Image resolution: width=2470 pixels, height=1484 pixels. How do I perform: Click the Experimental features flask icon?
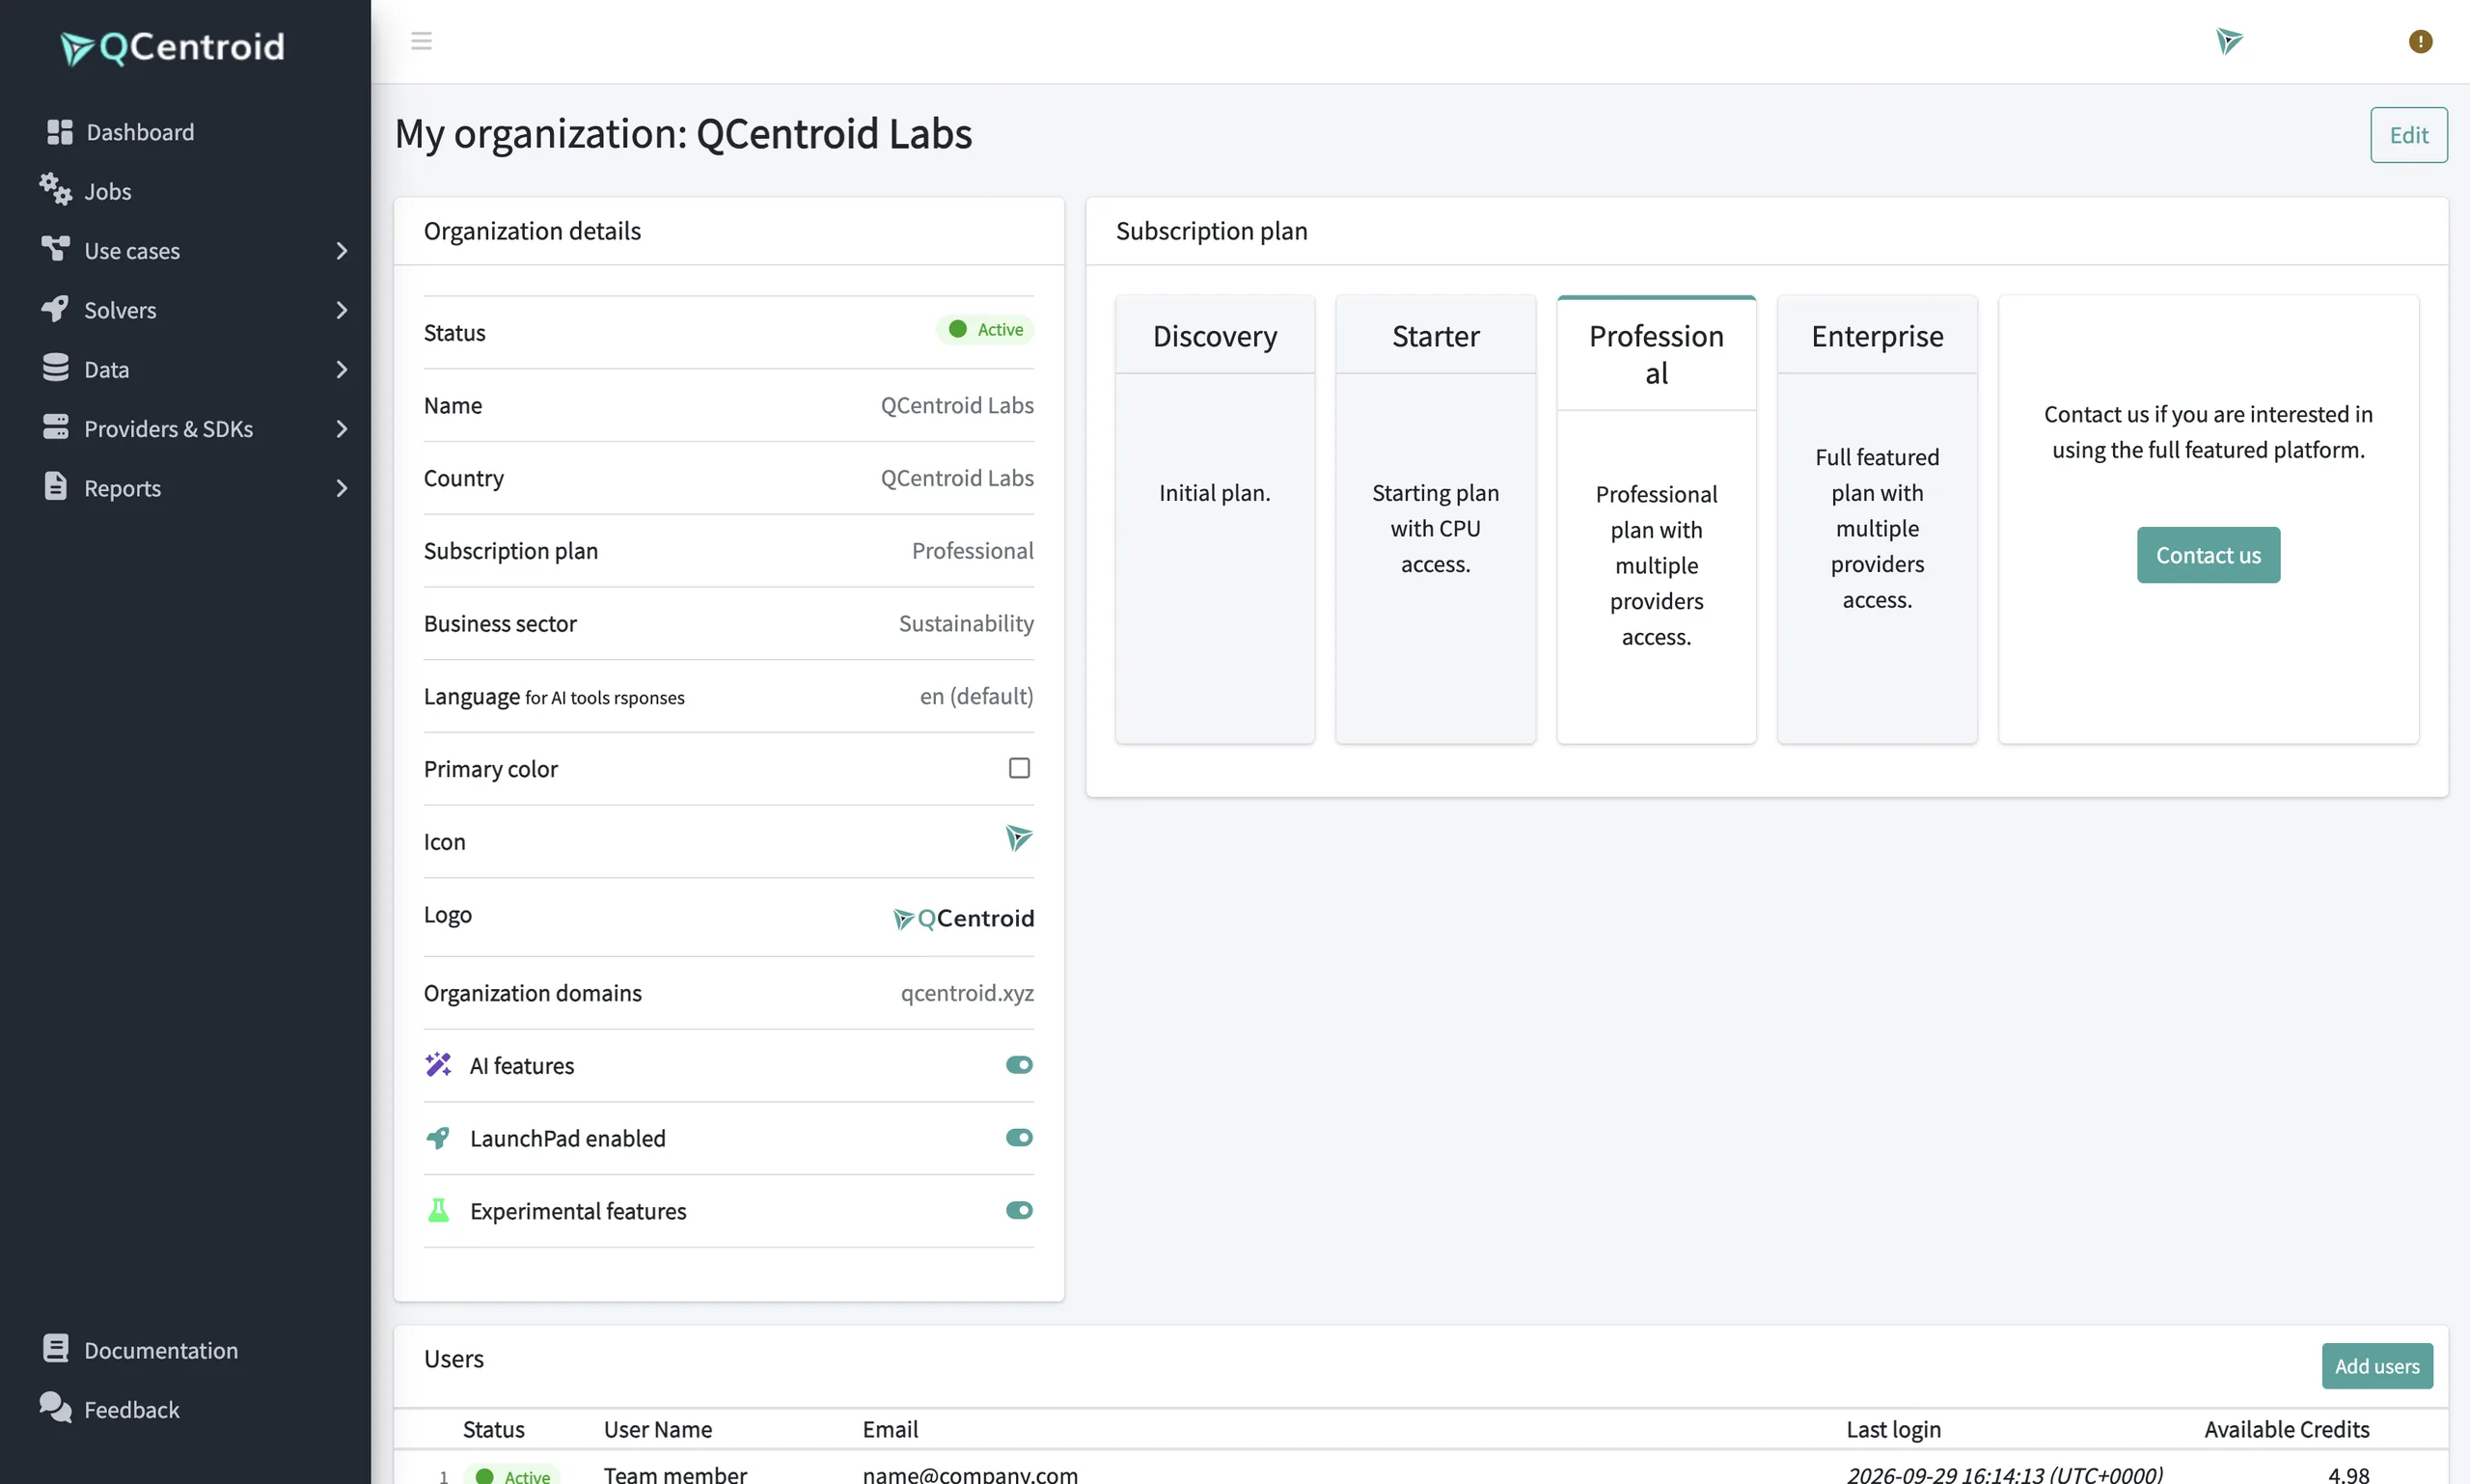point(438,1210)
